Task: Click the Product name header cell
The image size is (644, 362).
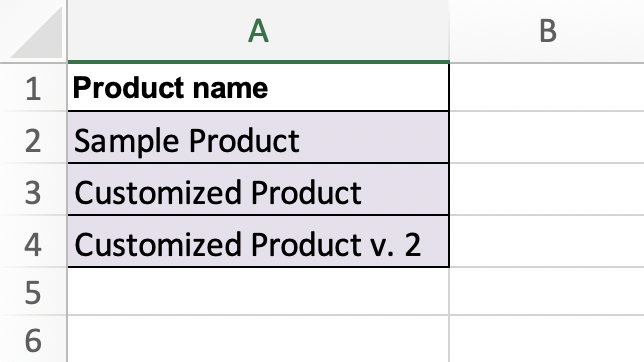Action: pos(258,88)
